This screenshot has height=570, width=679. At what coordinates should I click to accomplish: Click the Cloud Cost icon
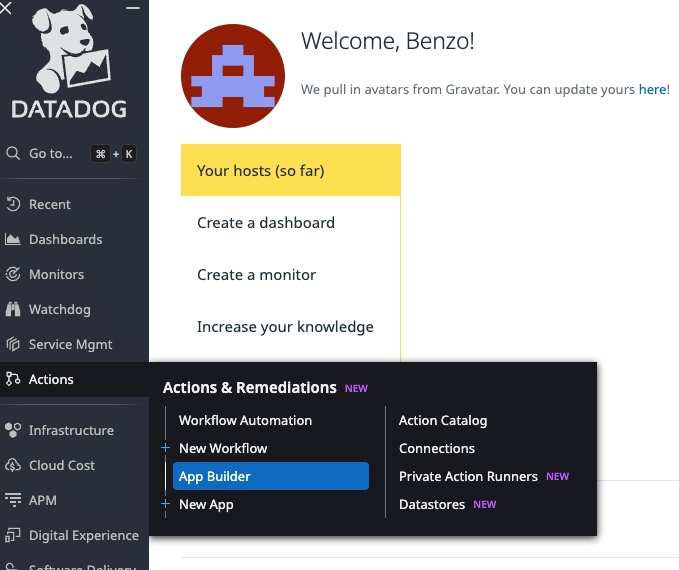coord(13,465)
